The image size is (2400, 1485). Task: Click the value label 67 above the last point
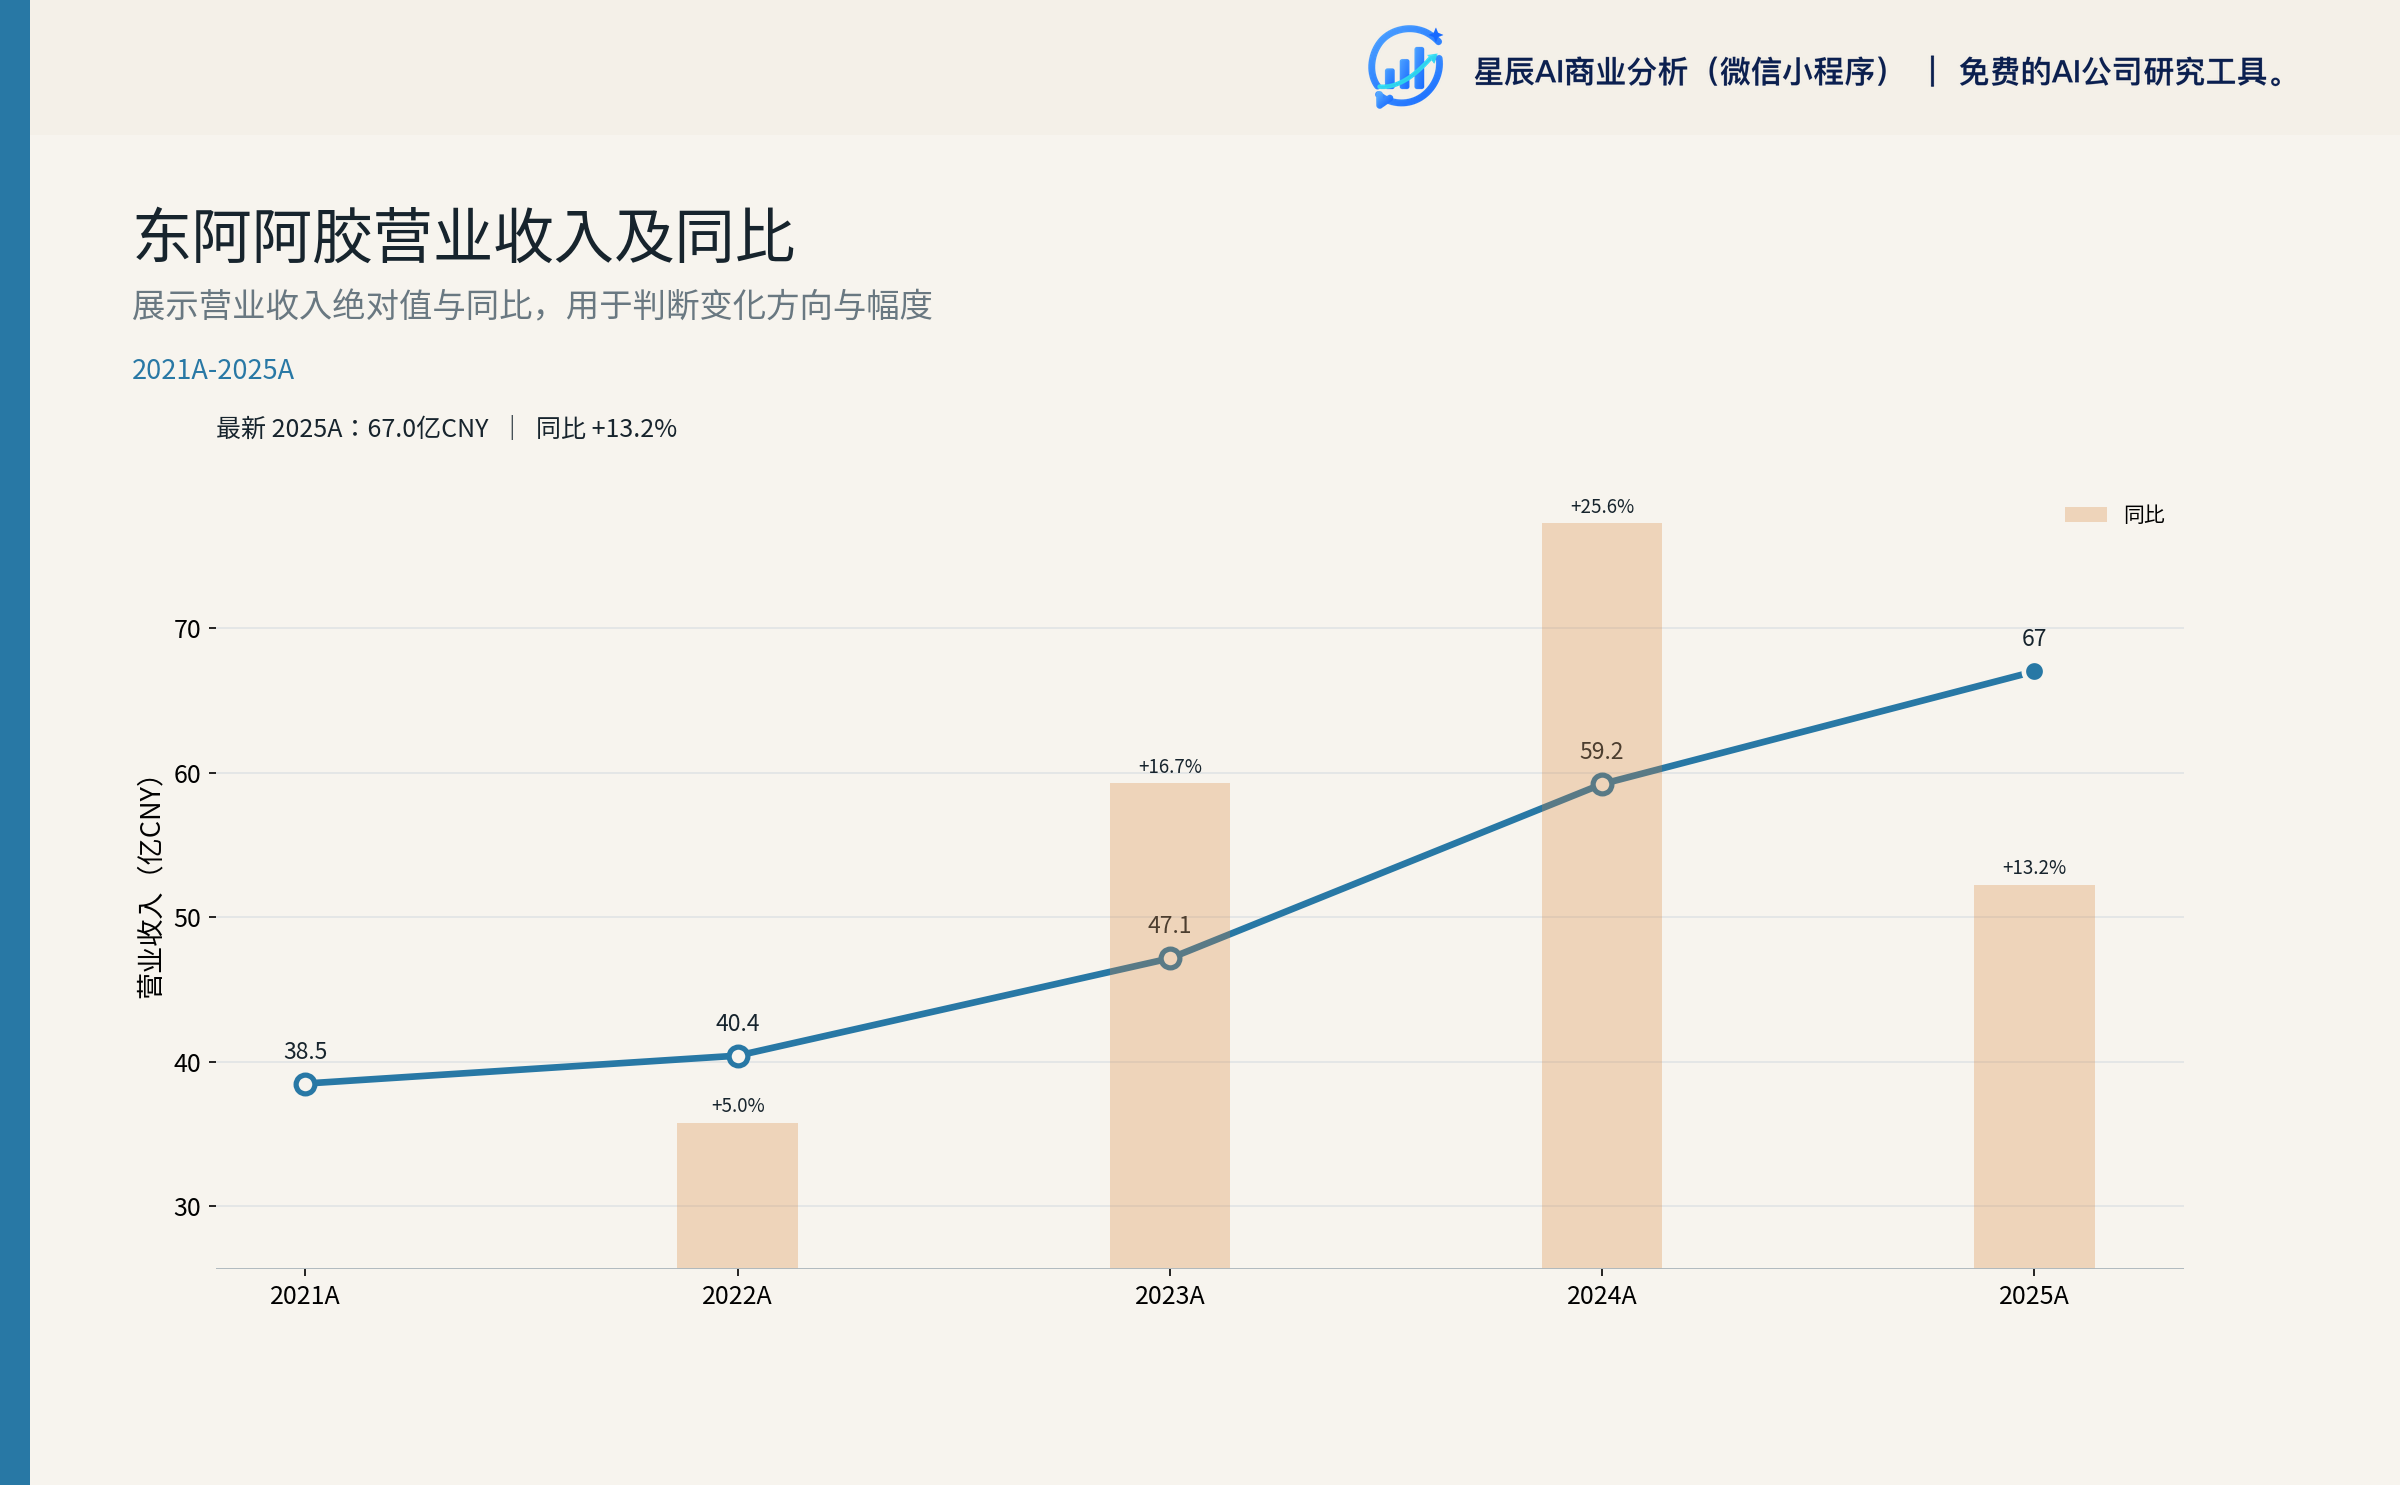click(2034, 638)
